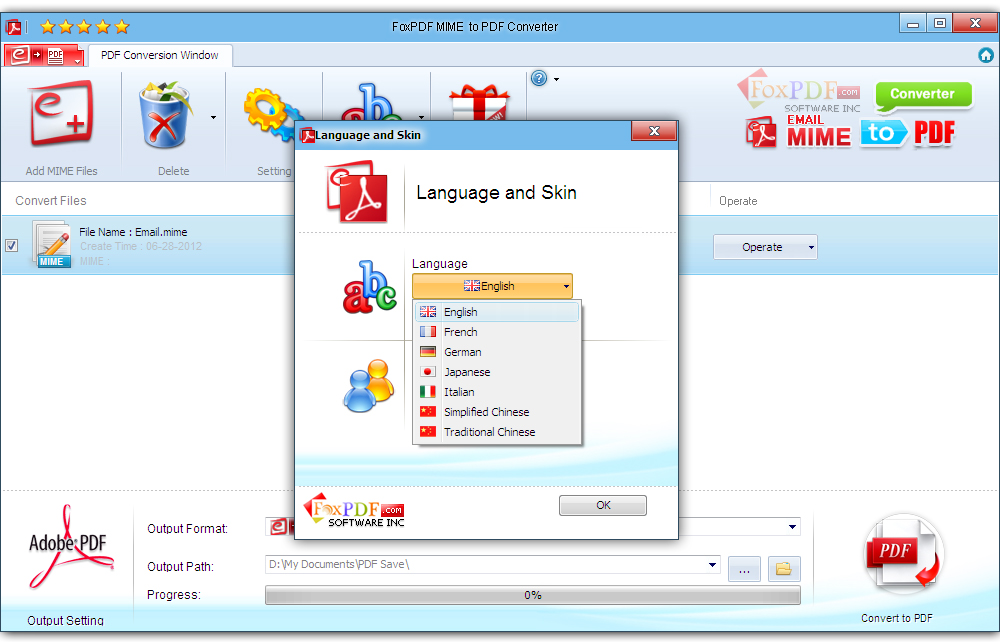Click the FoxPDF title bar app icon
Viewport: 1000px width, 642px height.
13,27
